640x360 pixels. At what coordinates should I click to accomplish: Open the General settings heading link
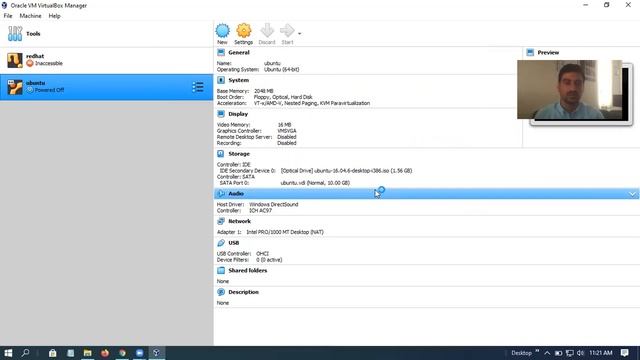coord(239,53)
